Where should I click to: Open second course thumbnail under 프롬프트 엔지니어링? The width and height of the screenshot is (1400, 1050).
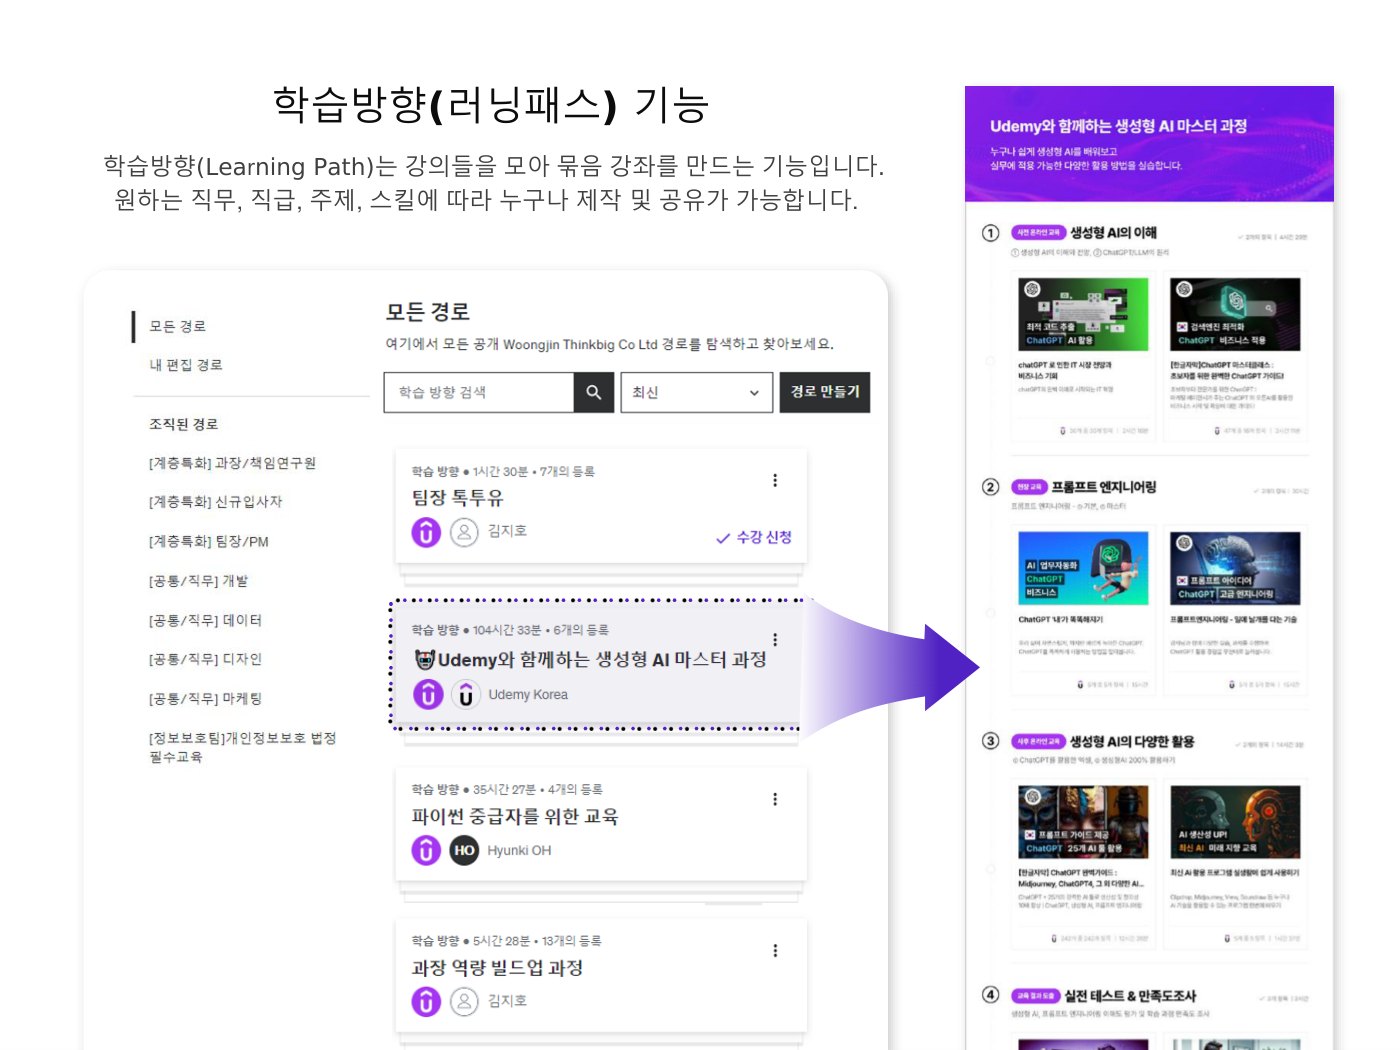[x=1235, y=568]
